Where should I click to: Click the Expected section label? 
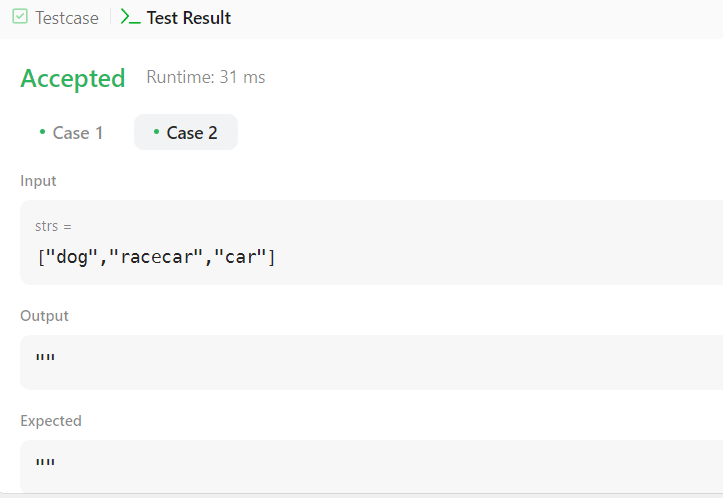pyautogui.click(x=51, y=421)
